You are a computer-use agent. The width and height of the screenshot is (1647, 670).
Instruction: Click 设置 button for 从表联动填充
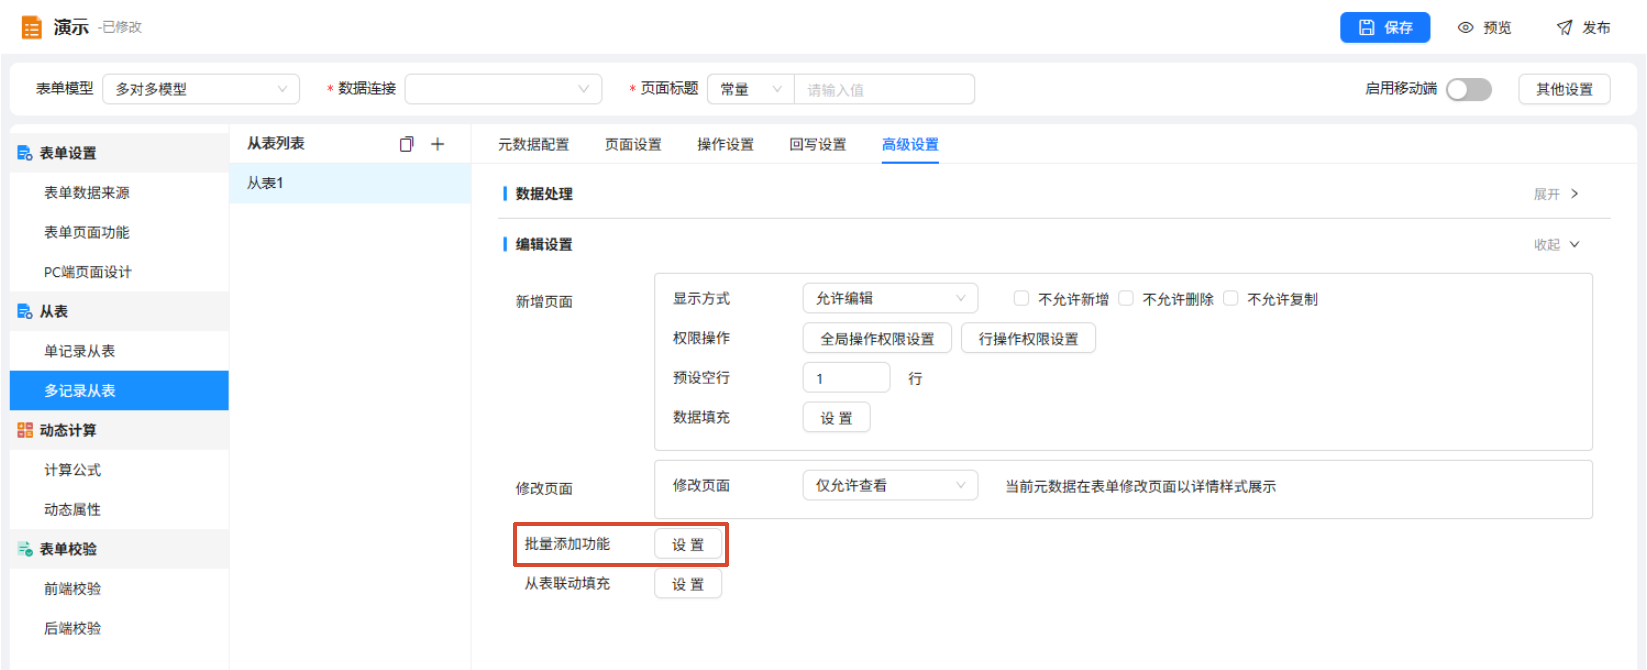(688, 584)
